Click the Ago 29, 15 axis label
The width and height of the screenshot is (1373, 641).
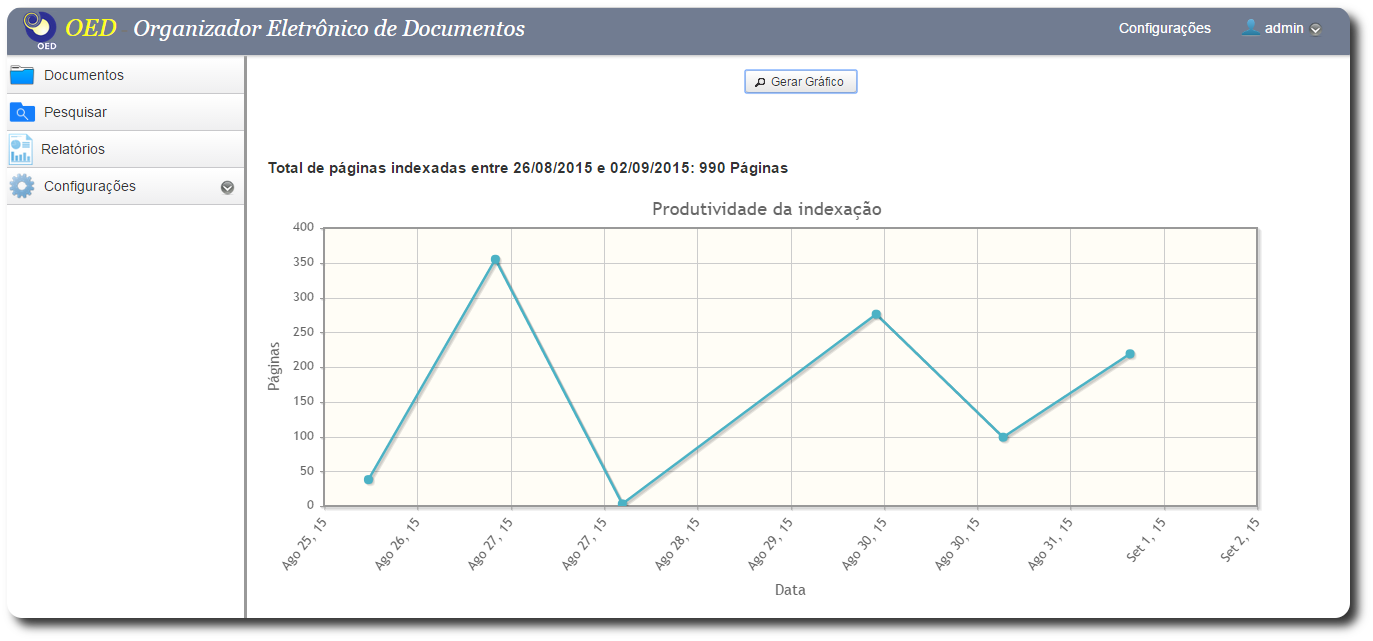pos(770,543)
